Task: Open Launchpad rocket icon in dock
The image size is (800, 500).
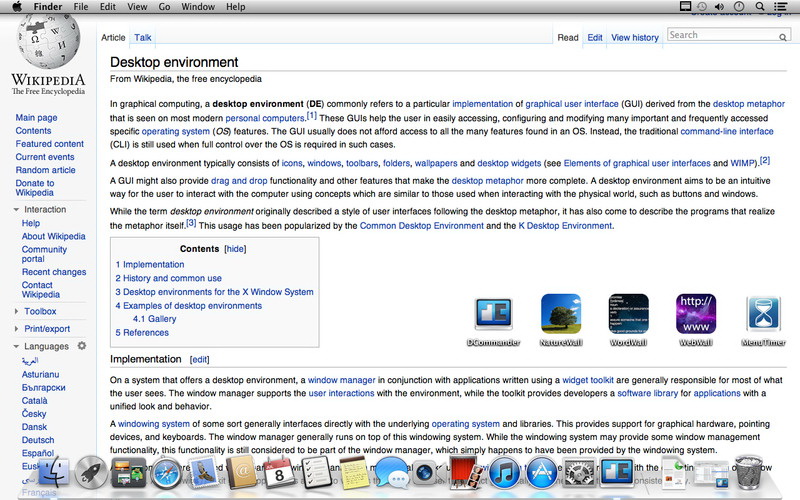Action: click(91, 473)
